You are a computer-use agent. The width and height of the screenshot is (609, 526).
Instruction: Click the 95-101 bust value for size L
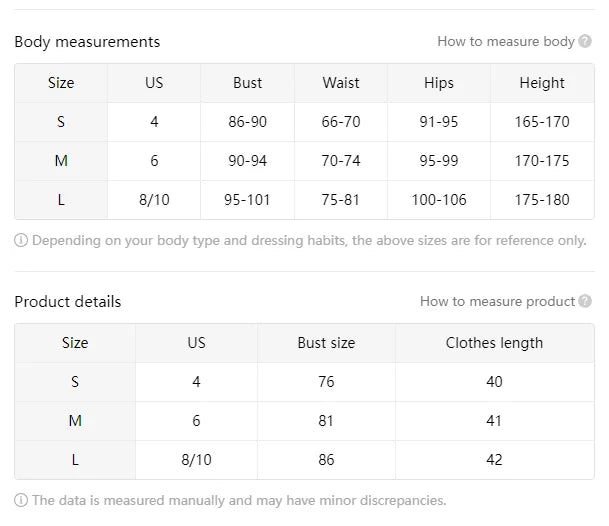point(247,200)
